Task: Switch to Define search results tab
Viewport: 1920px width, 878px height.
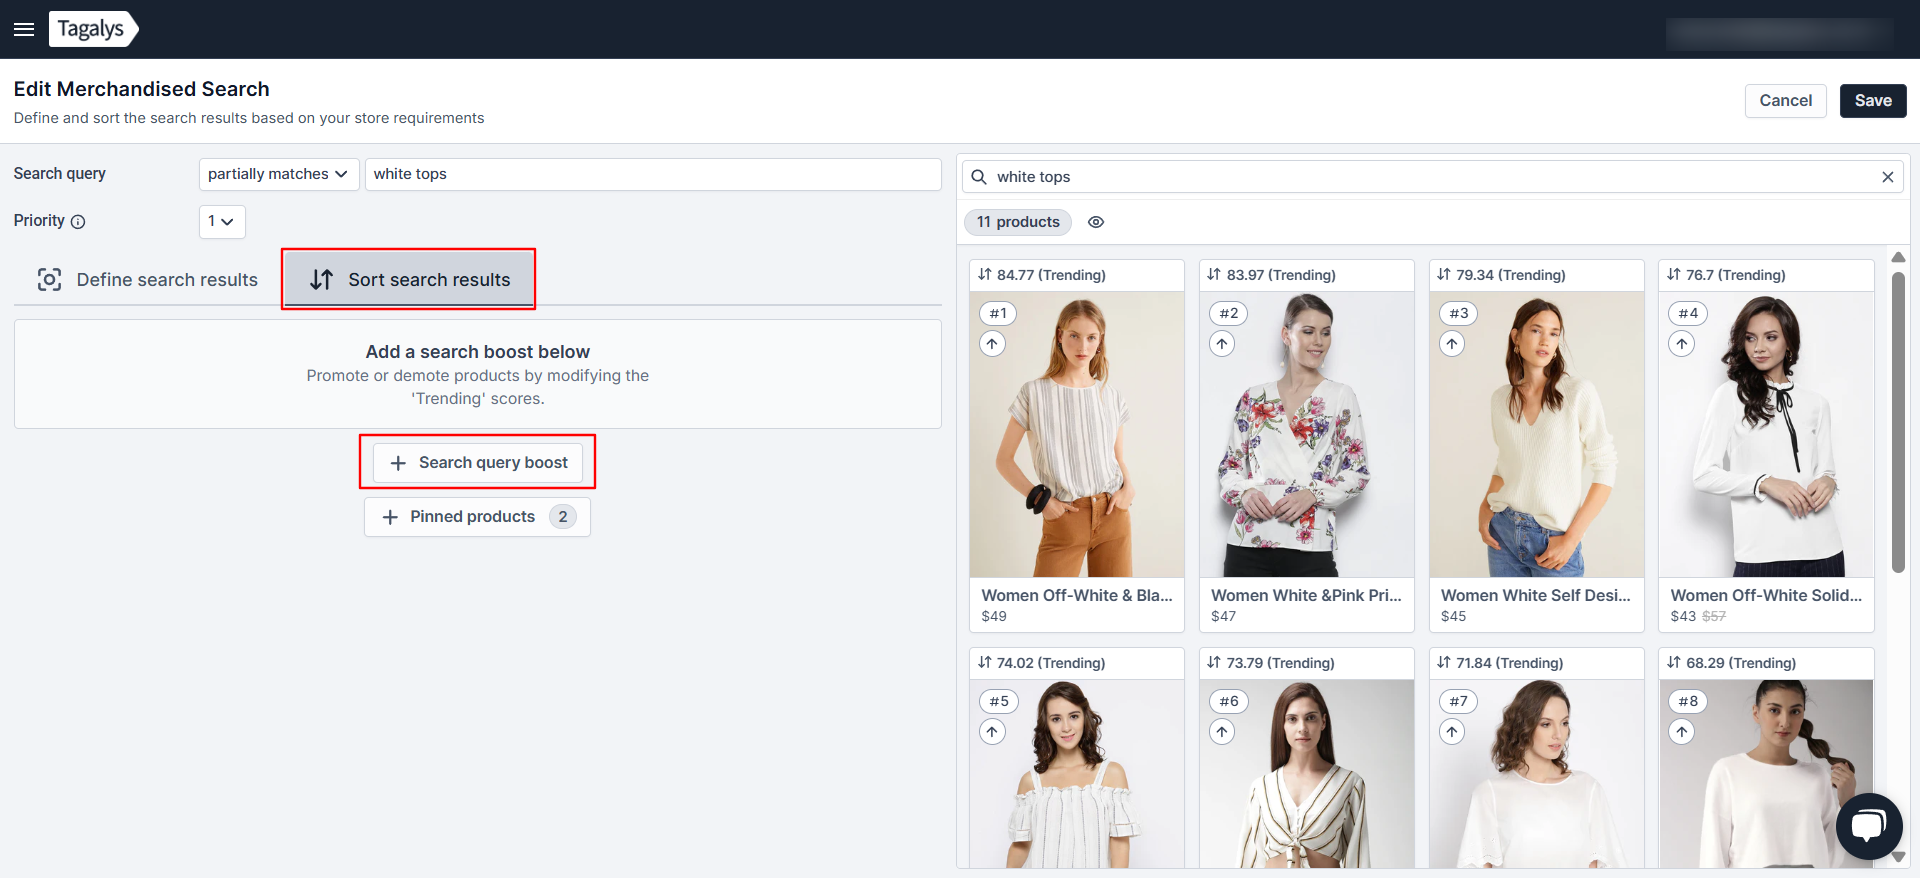Action: pos(148,280)
